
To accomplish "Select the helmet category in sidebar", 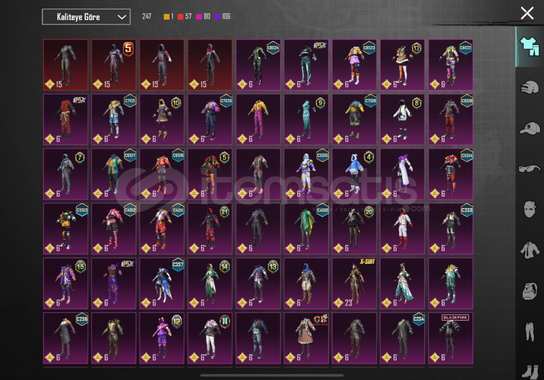I will tap(529, 87).
